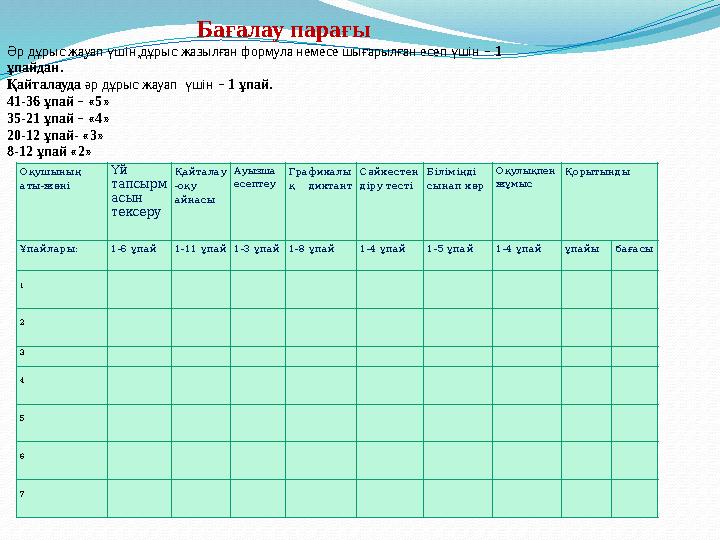Viewport: 720px width, 540px height.
Task: Click header cell 'Қорытынды'
Action: click(610, 202)
